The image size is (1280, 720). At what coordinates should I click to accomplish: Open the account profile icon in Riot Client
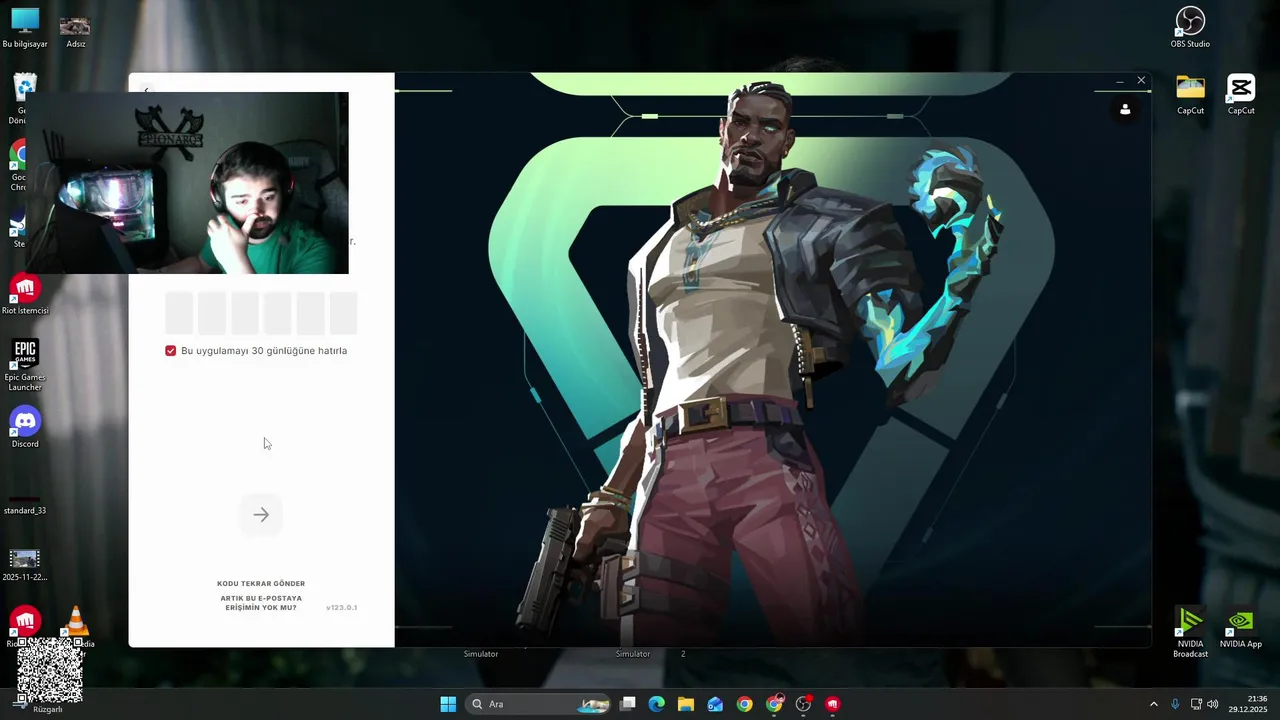pos(1125,109)
